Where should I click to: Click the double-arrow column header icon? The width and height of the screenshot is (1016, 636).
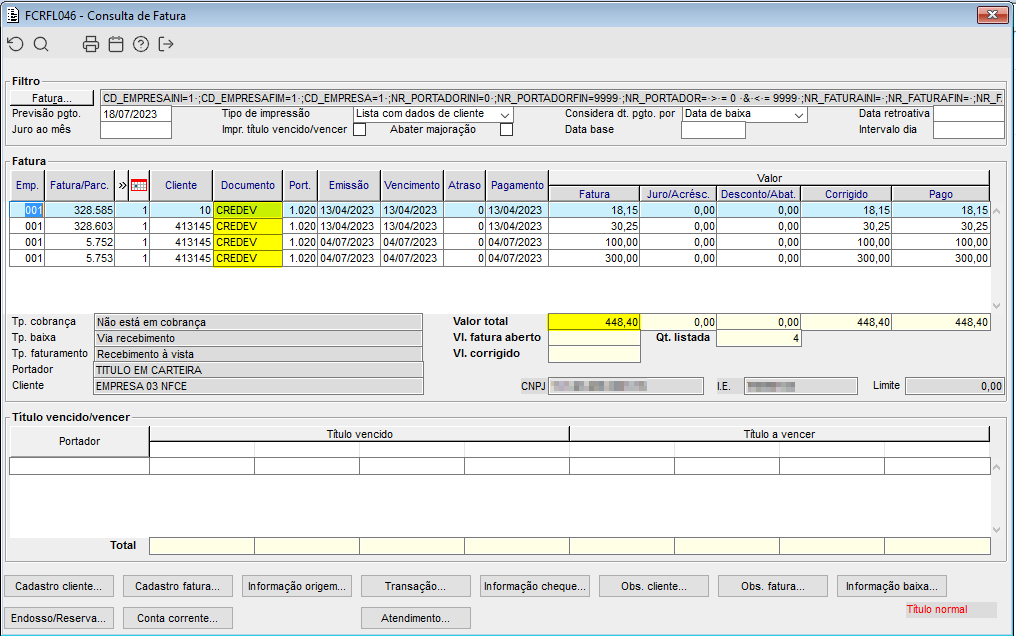coord(122,185)
